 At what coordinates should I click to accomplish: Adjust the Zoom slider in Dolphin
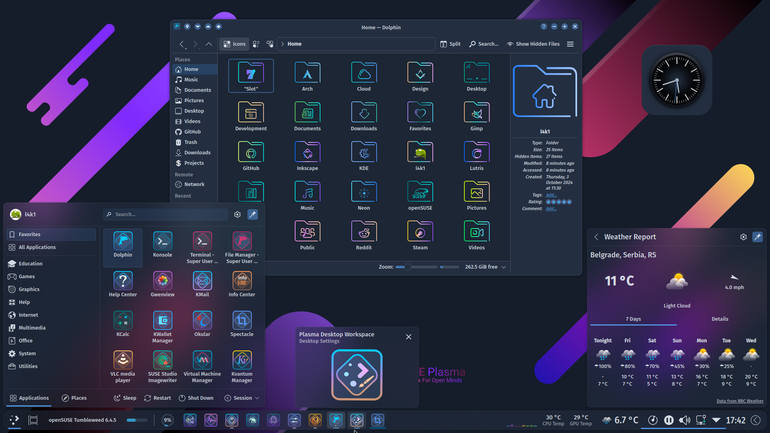point(416,267)
